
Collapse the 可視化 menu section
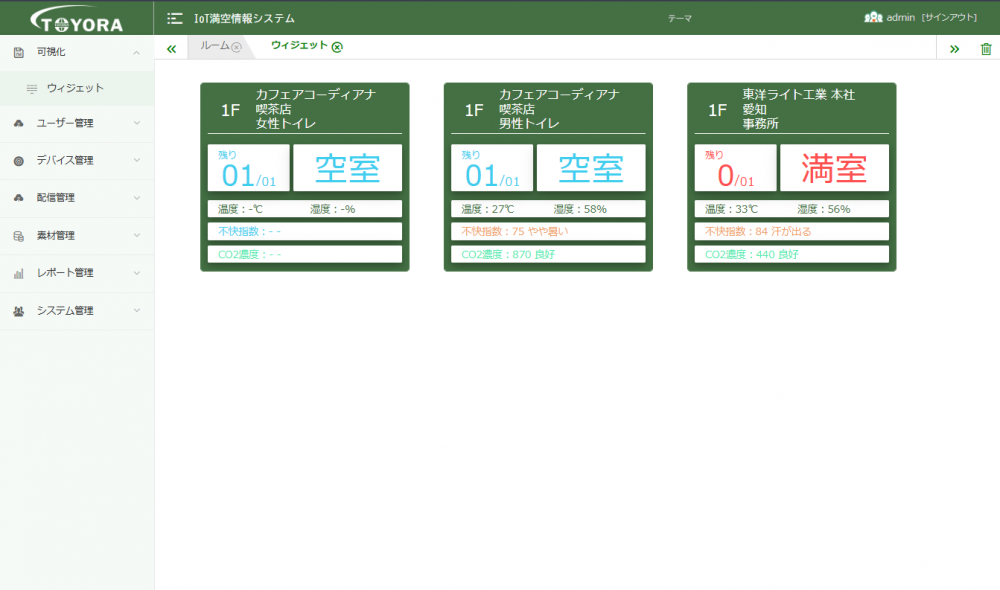click(136, 52)
